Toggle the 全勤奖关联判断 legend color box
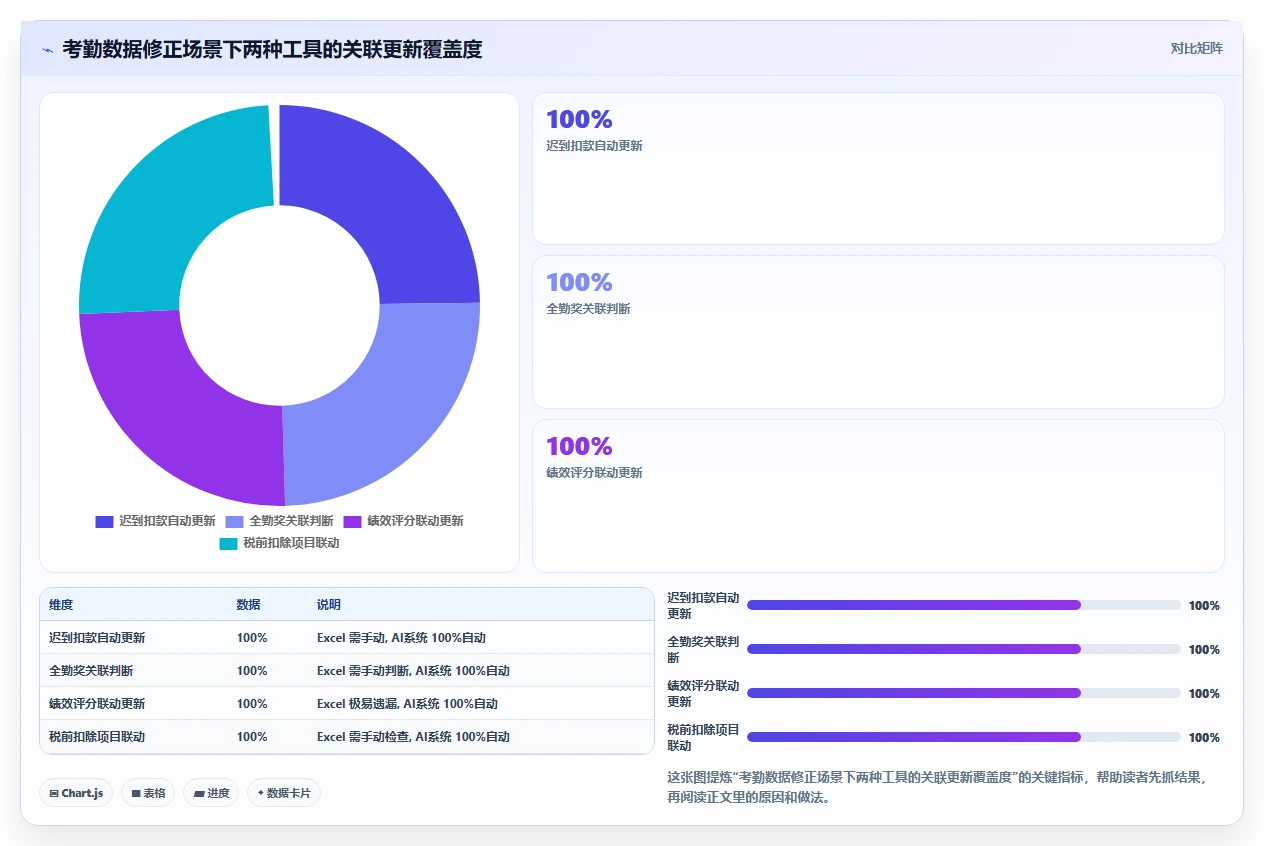This screenshot has height=846, width=1264. click(235, 521)
